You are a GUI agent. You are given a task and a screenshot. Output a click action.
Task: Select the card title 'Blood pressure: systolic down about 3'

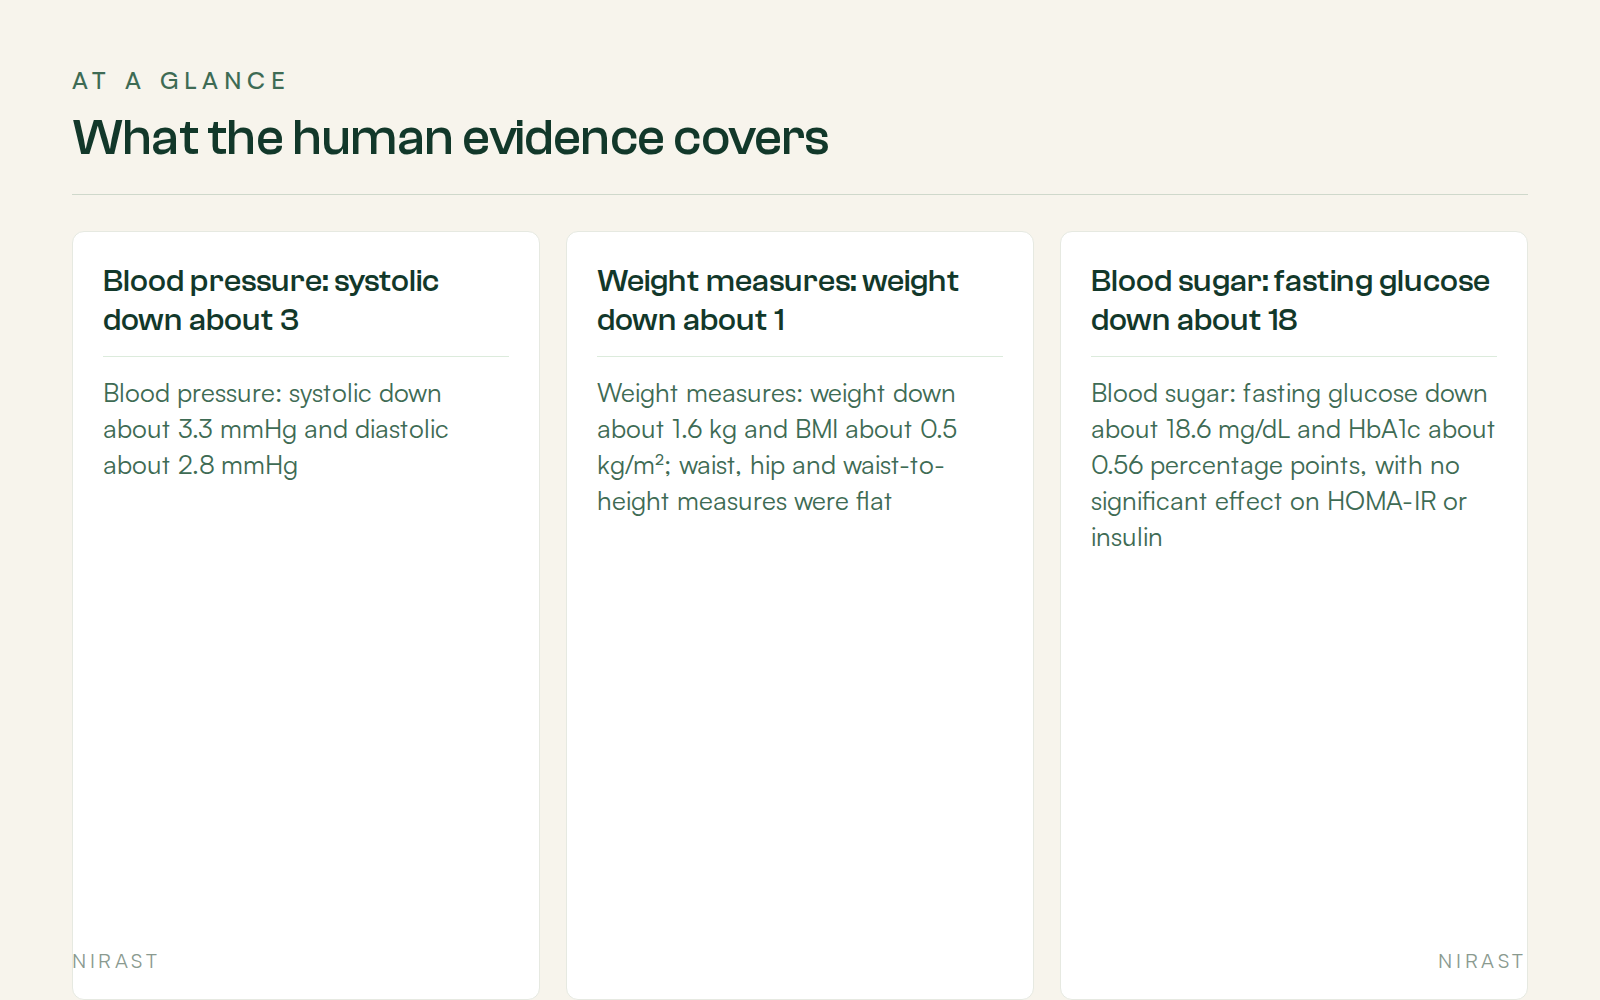coord(271,300)
